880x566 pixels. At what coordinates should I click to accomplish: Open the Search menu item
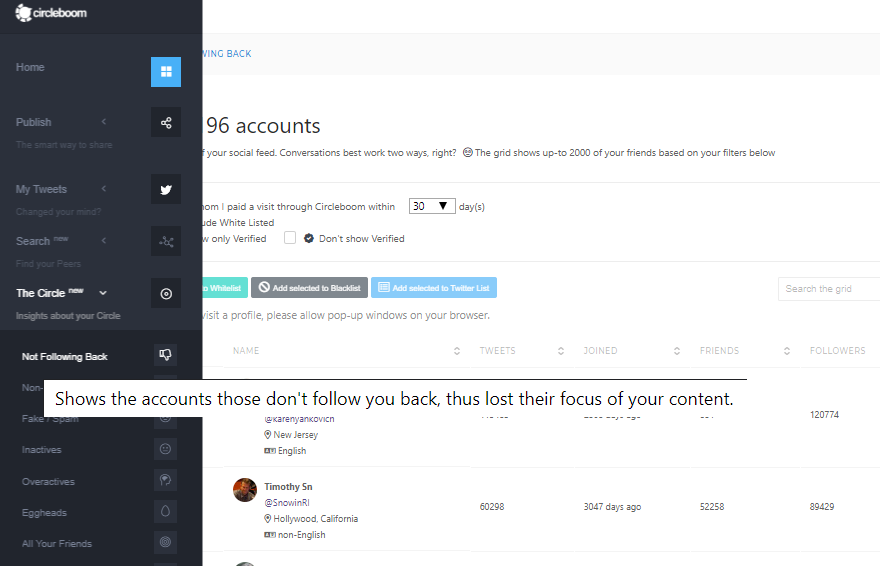pyautogui.click(x=33, y=241)
